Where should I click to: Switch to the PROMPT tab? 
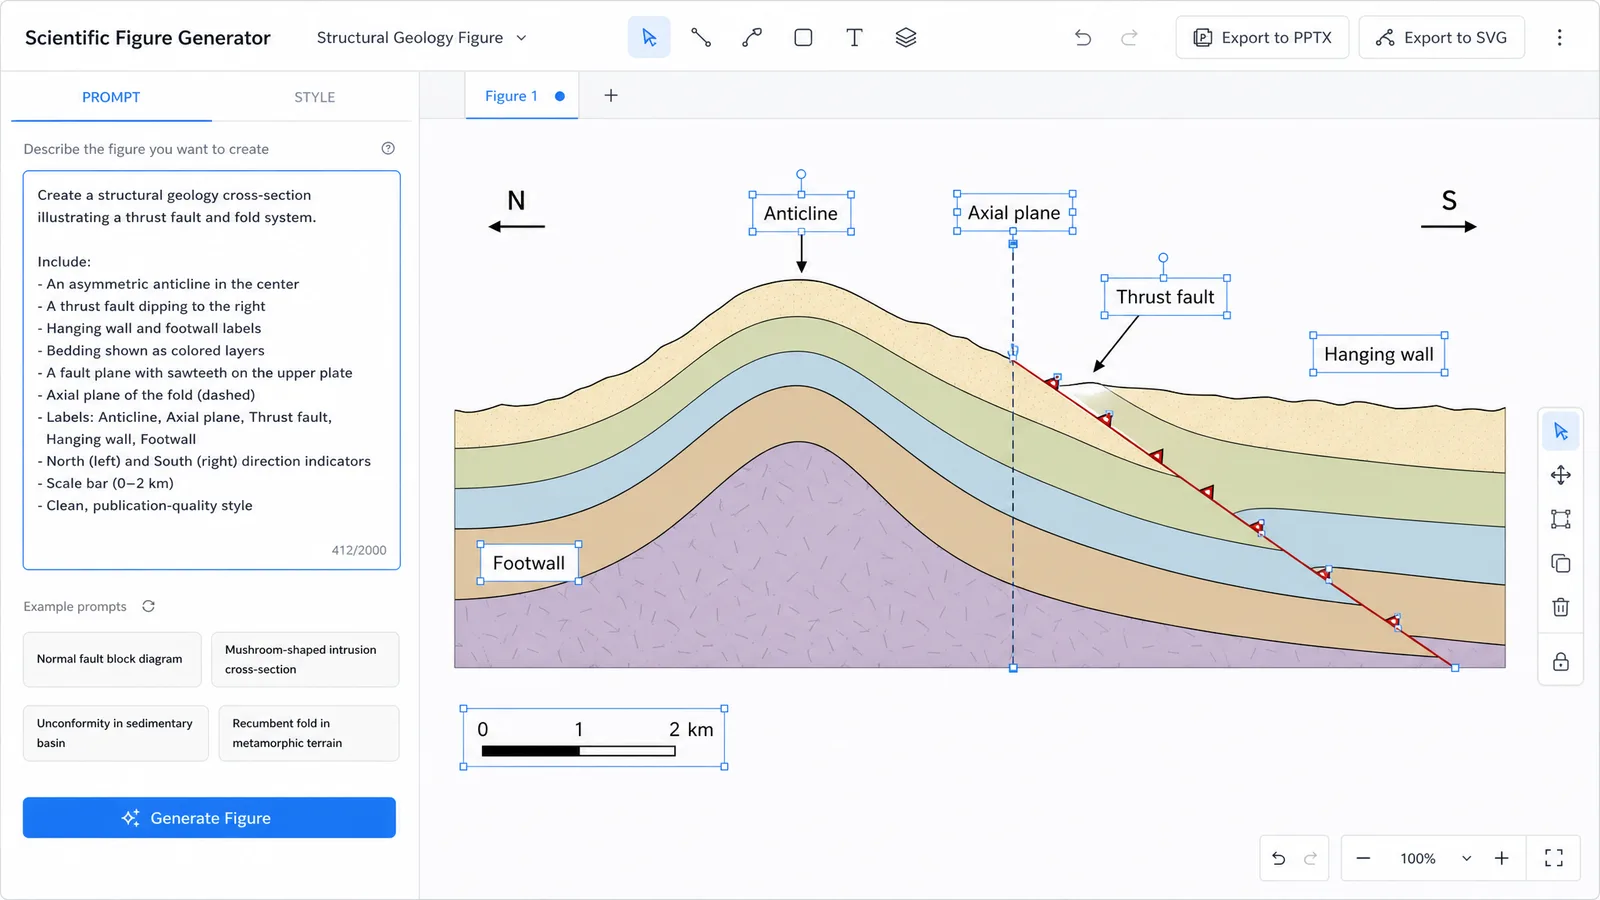pos(111,97)
